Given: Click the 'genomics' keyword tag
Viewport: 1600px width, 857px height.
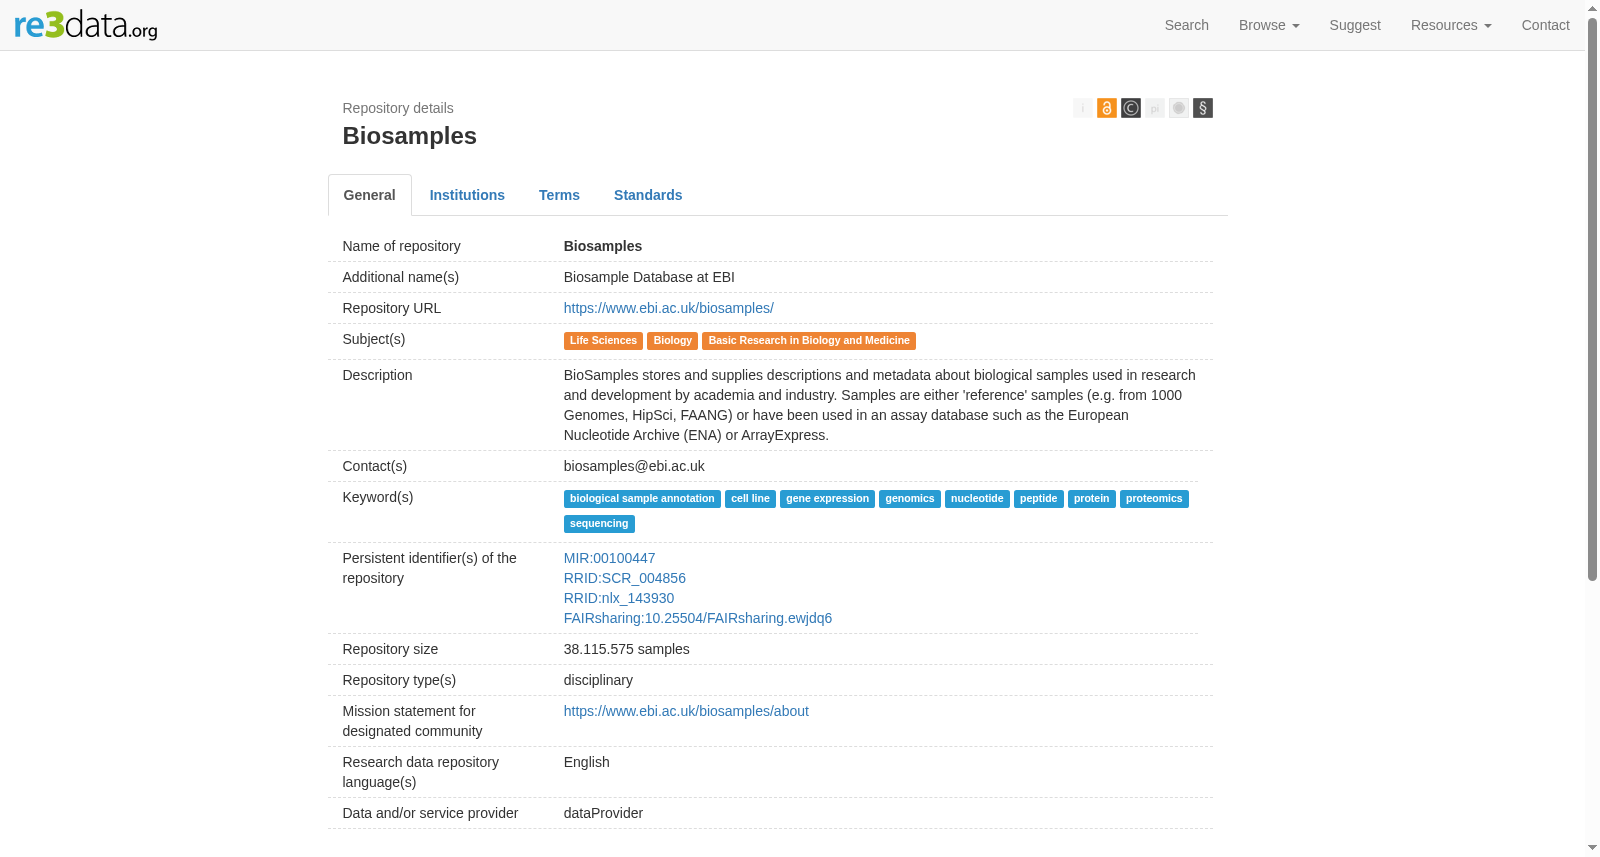Looking at the screenshot, I should click(x=910, y=499).
